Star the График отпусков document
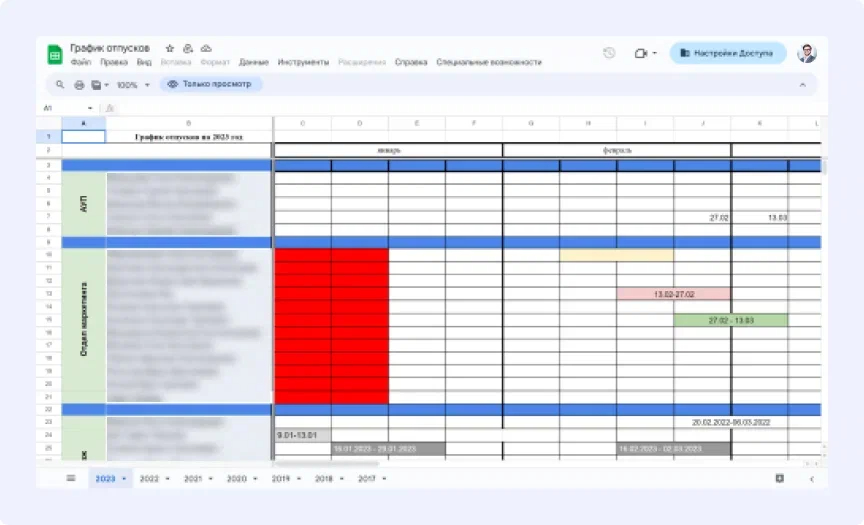 pos(170,48)
